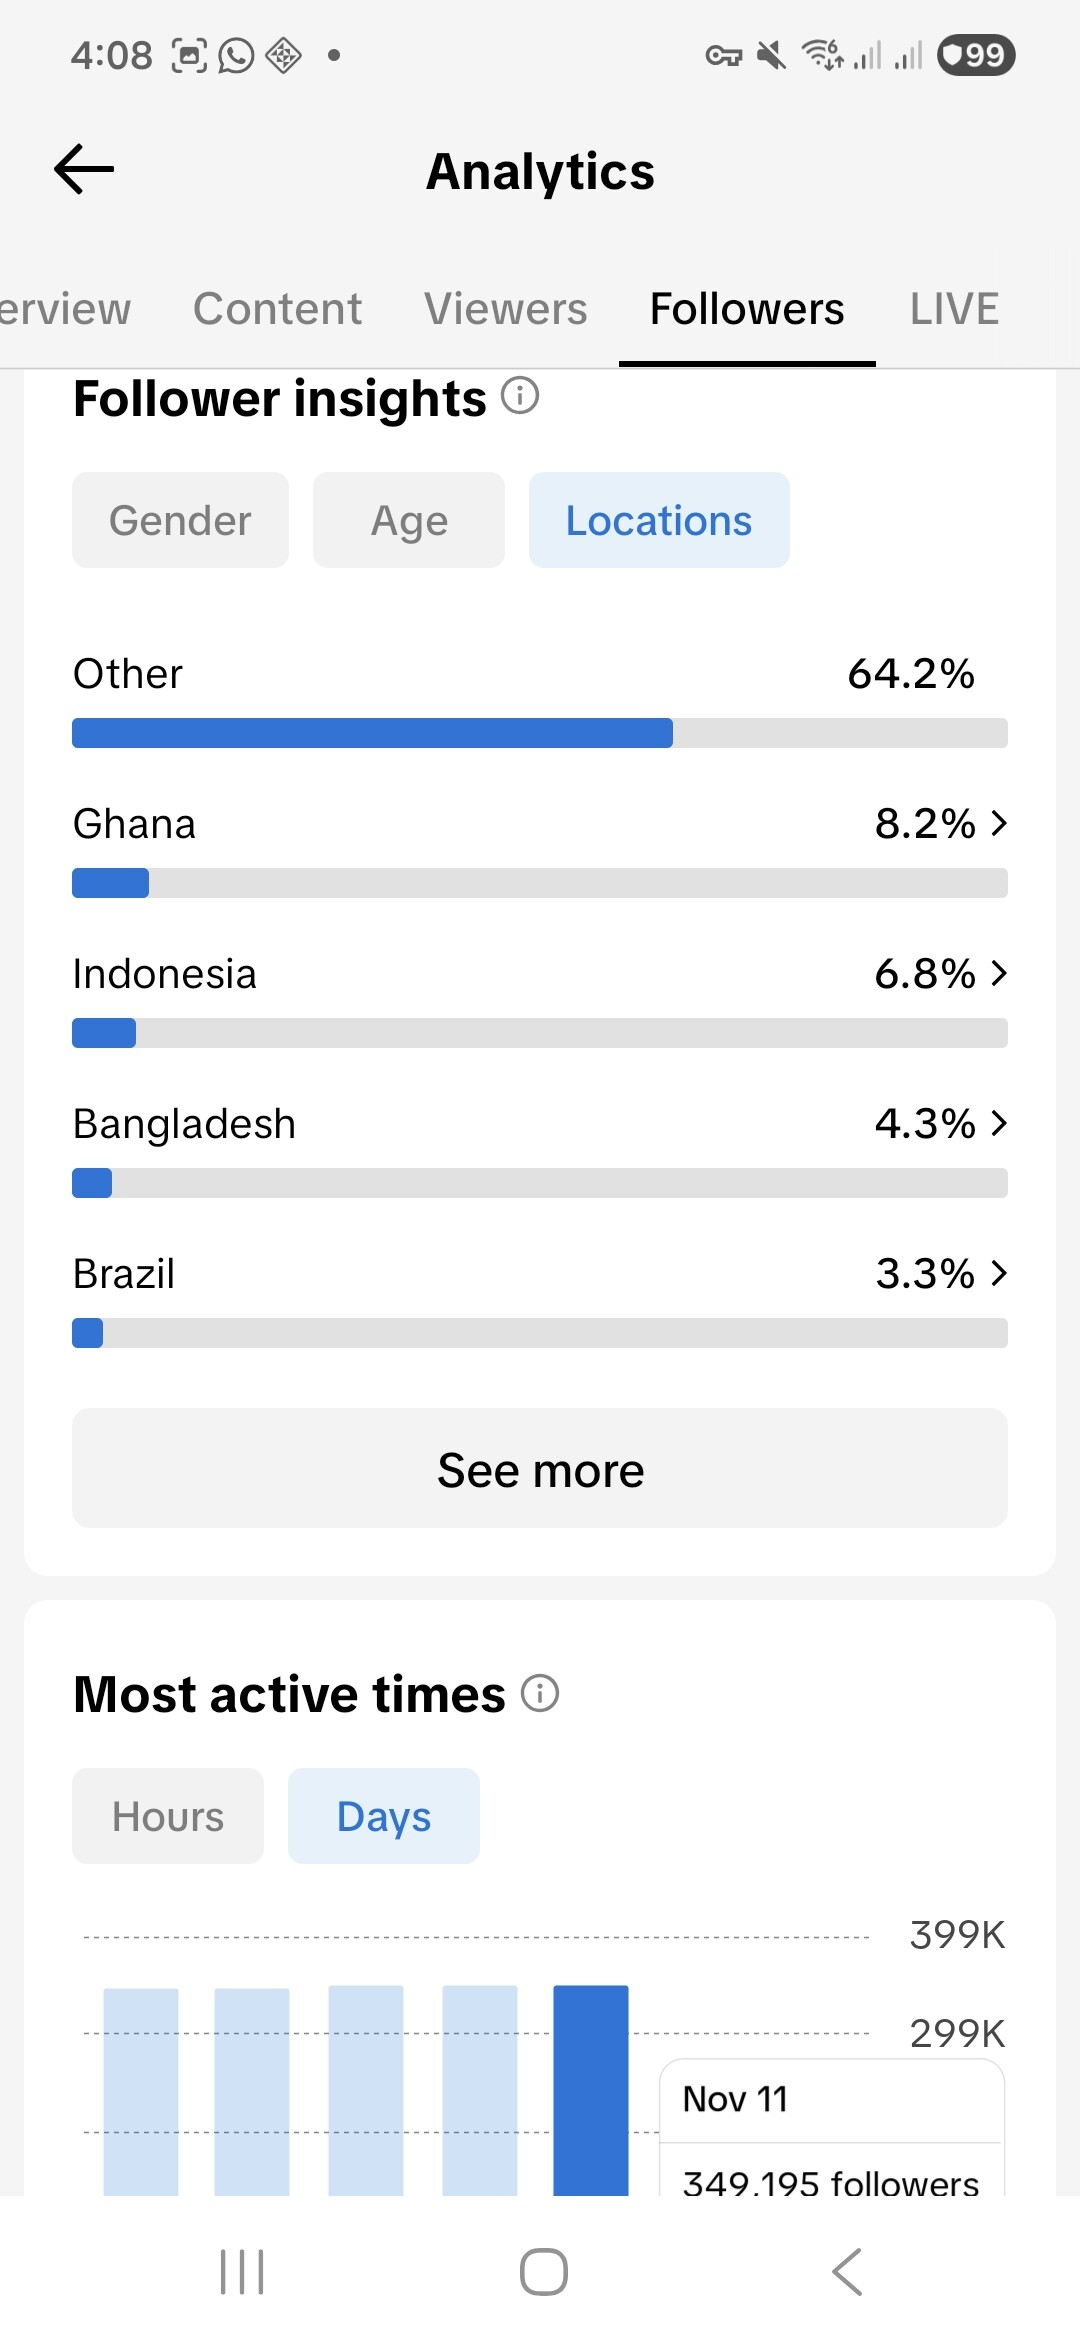Expand Brazil location details chevron
Screen dimensions: 1080x2340
[999, 1273]
